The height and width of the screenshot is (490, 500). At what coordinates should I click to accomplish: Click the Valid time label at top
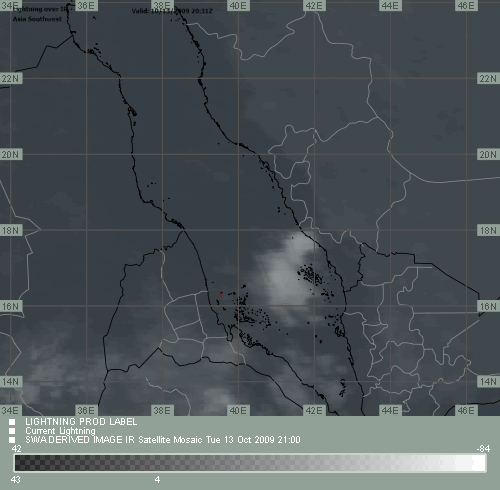pyautogui.click(x=172, y=11)
